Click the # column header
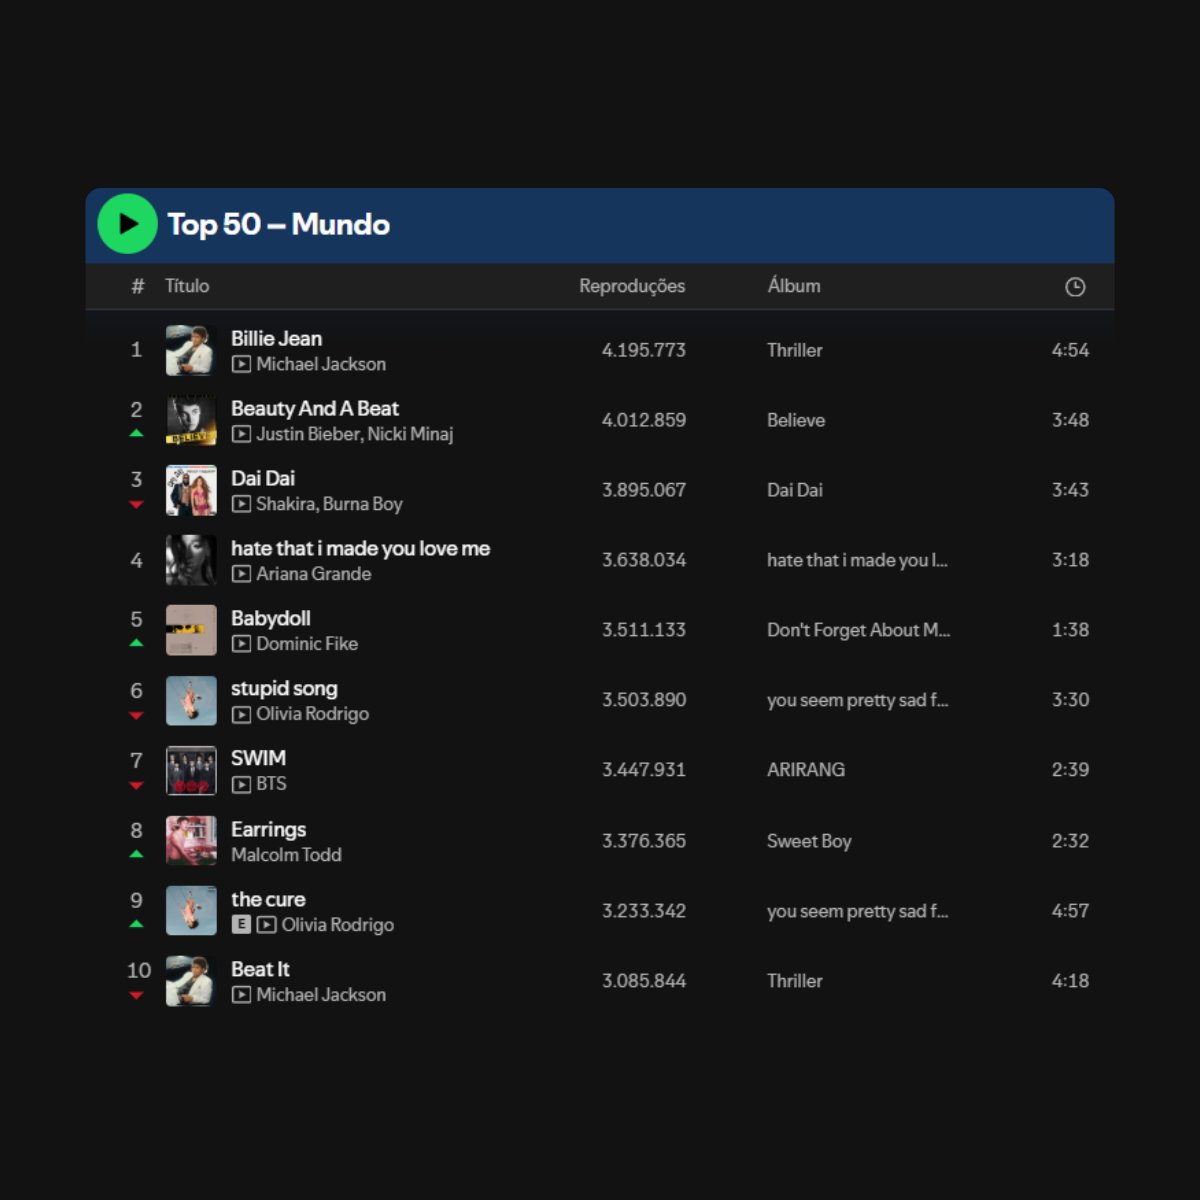Viewport: 1200px width, 1200px height. (138, 287)
